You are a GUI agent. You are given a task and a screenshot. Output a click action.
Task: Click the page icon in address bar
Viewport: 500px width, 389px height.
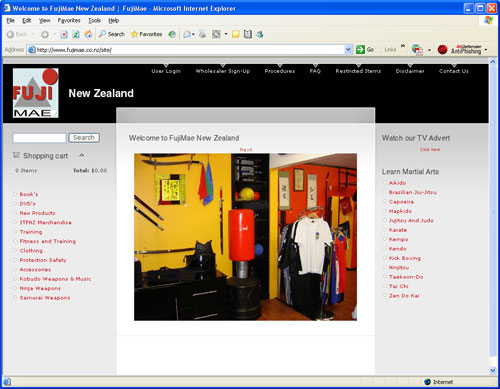click(x=32, y=50)
